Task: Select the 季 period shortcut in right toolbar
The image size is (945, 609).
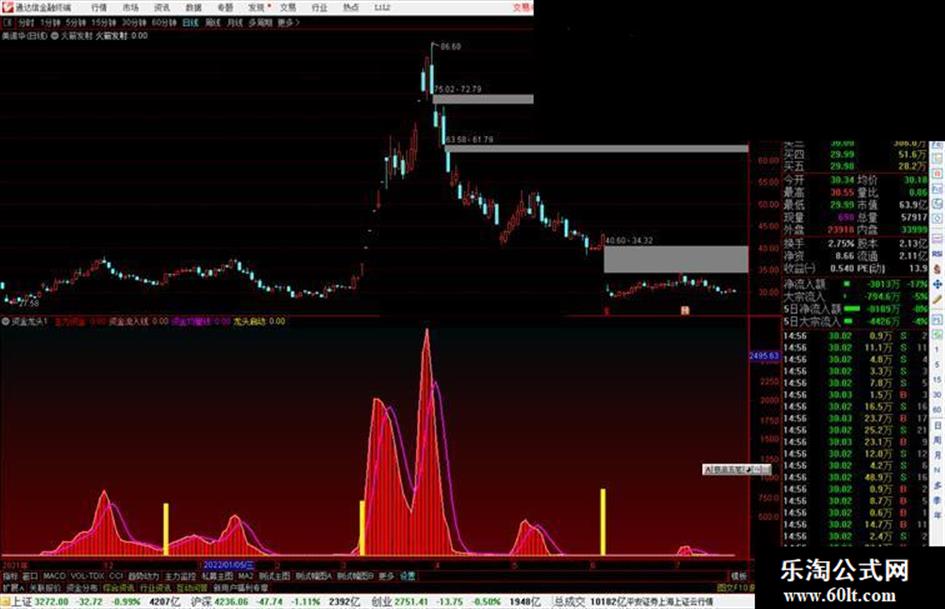Action: tap(937, 500)
